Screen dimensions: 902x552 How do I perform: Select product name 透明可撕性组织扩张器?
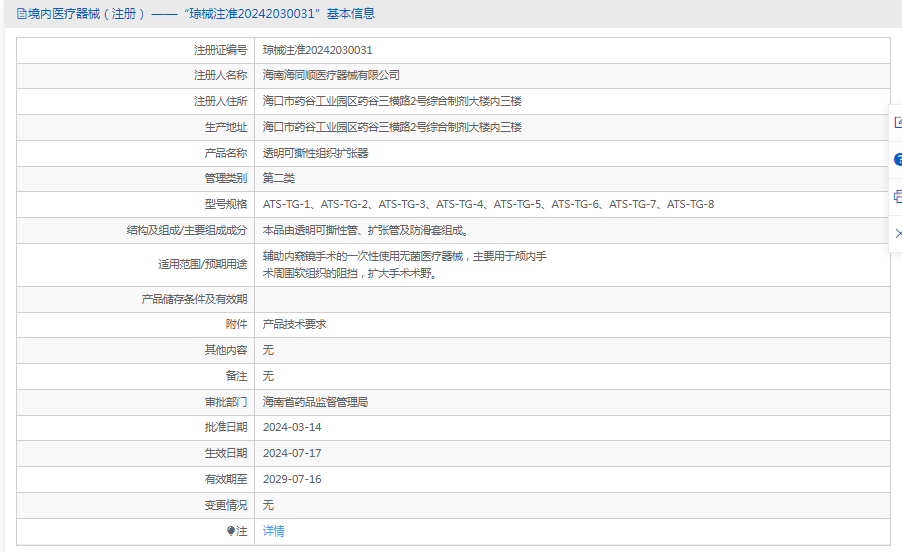(315, 153)
